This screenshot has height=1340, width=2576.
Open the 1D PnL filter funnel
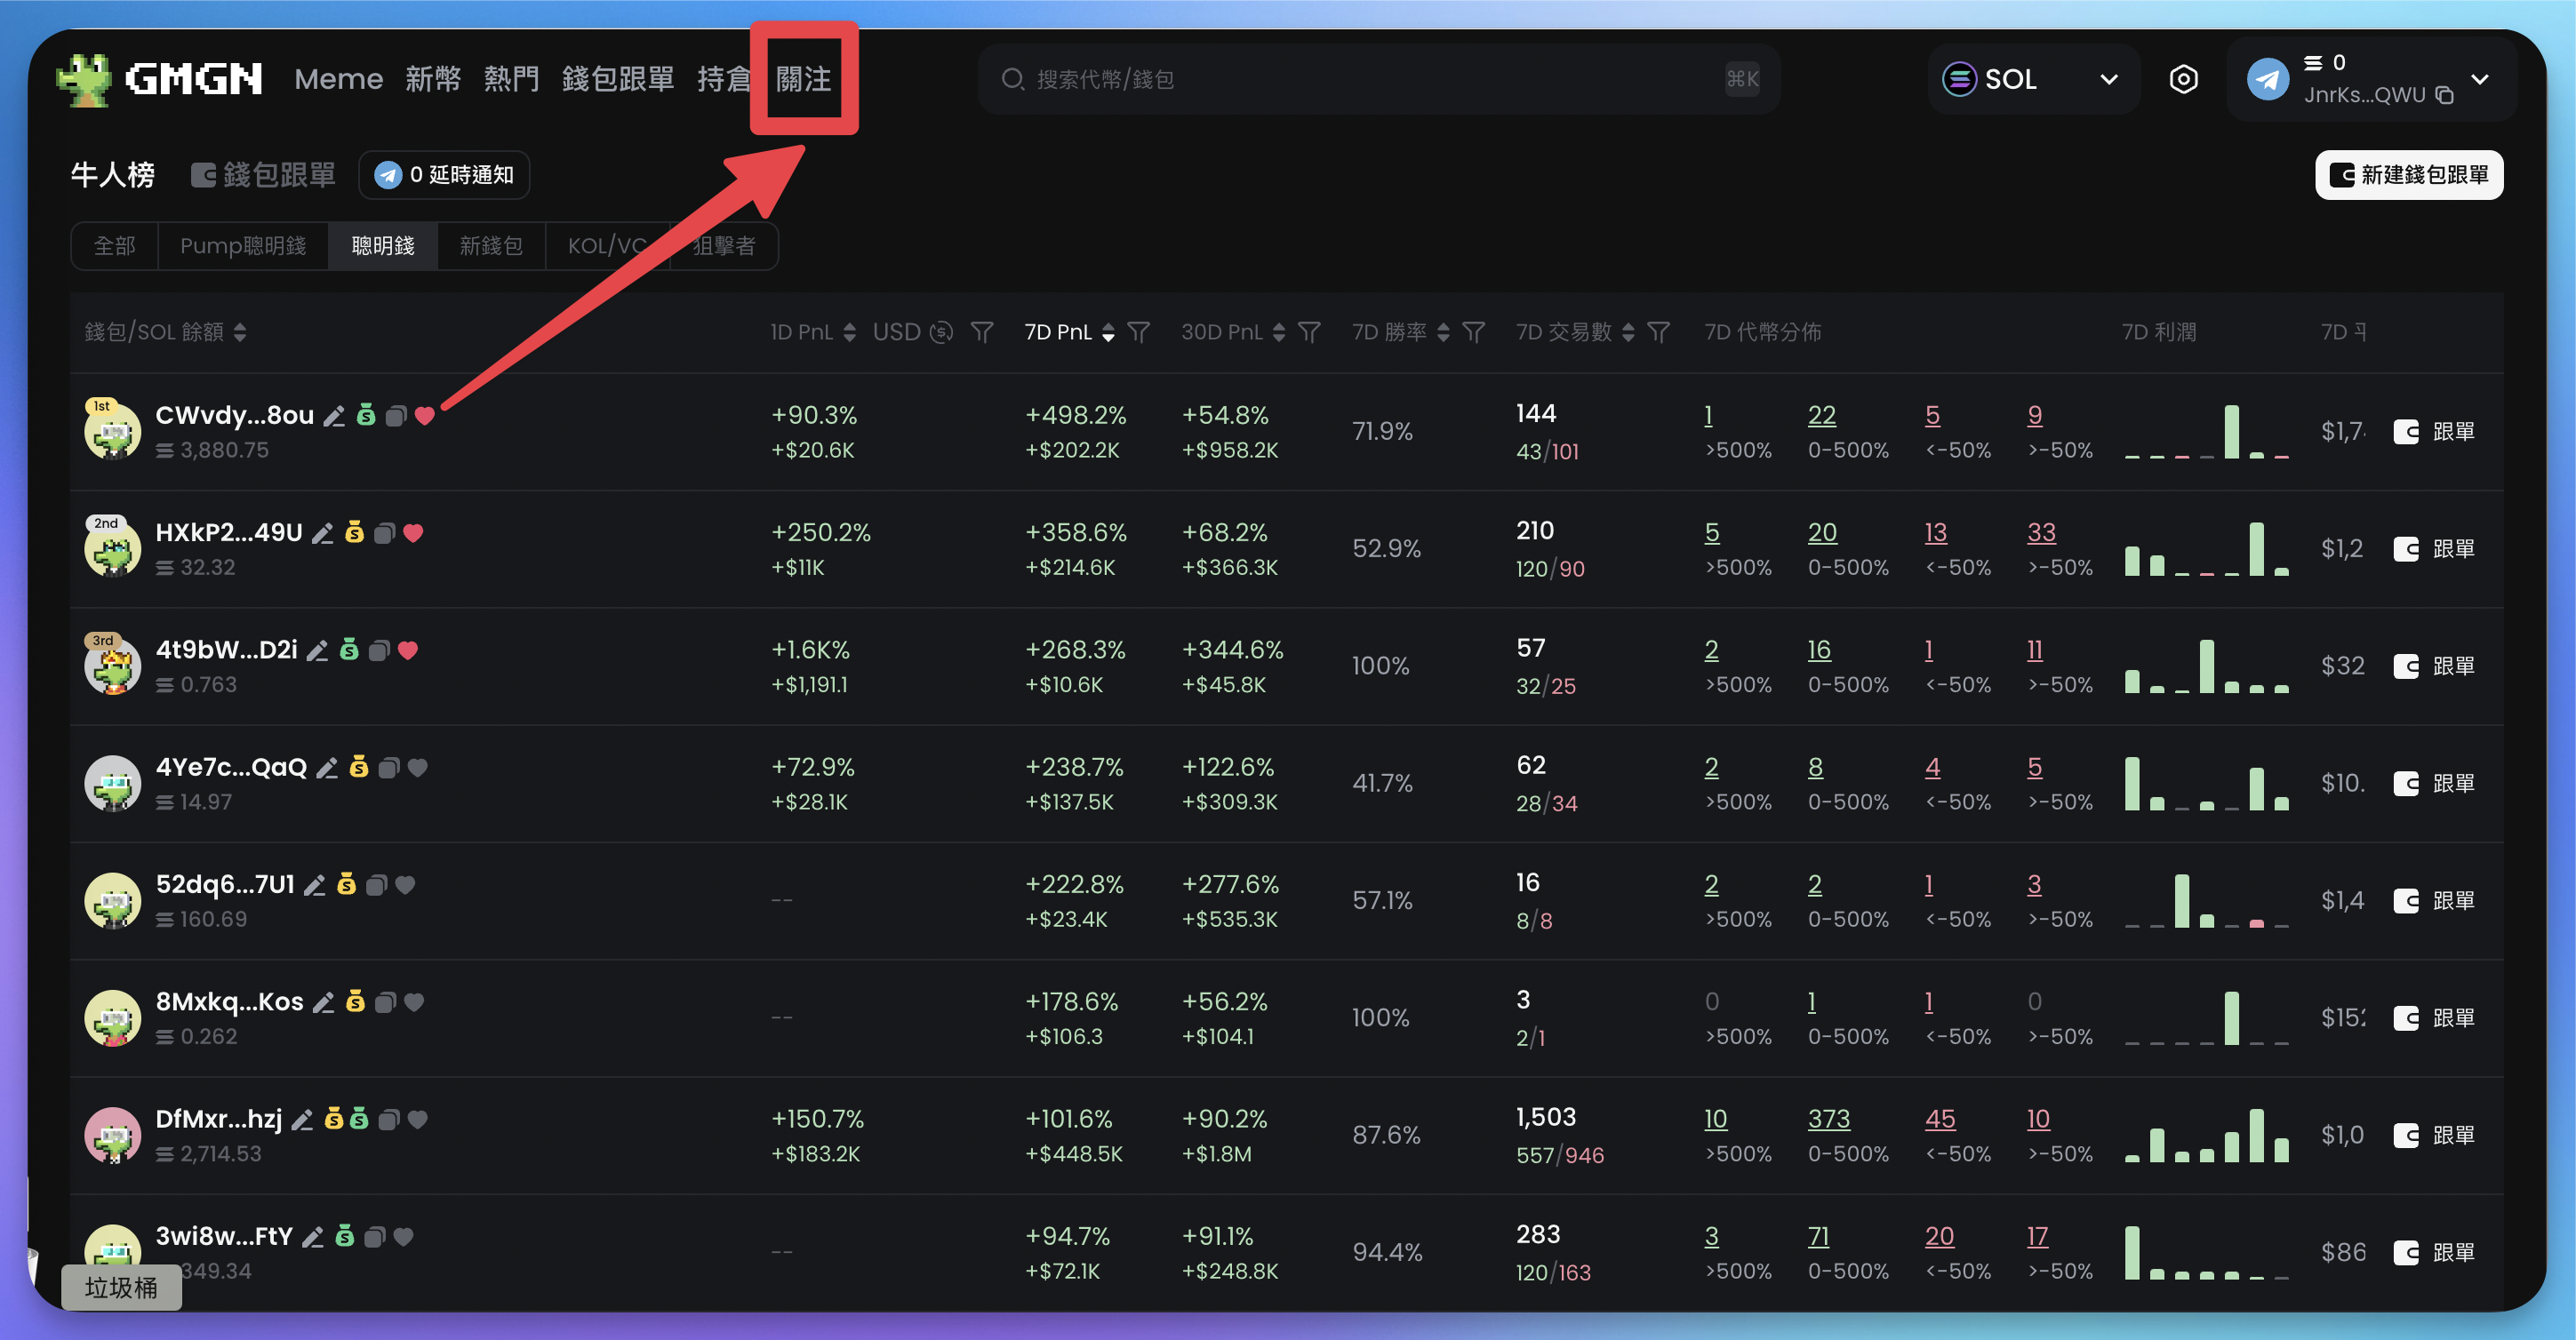point(982,332)
